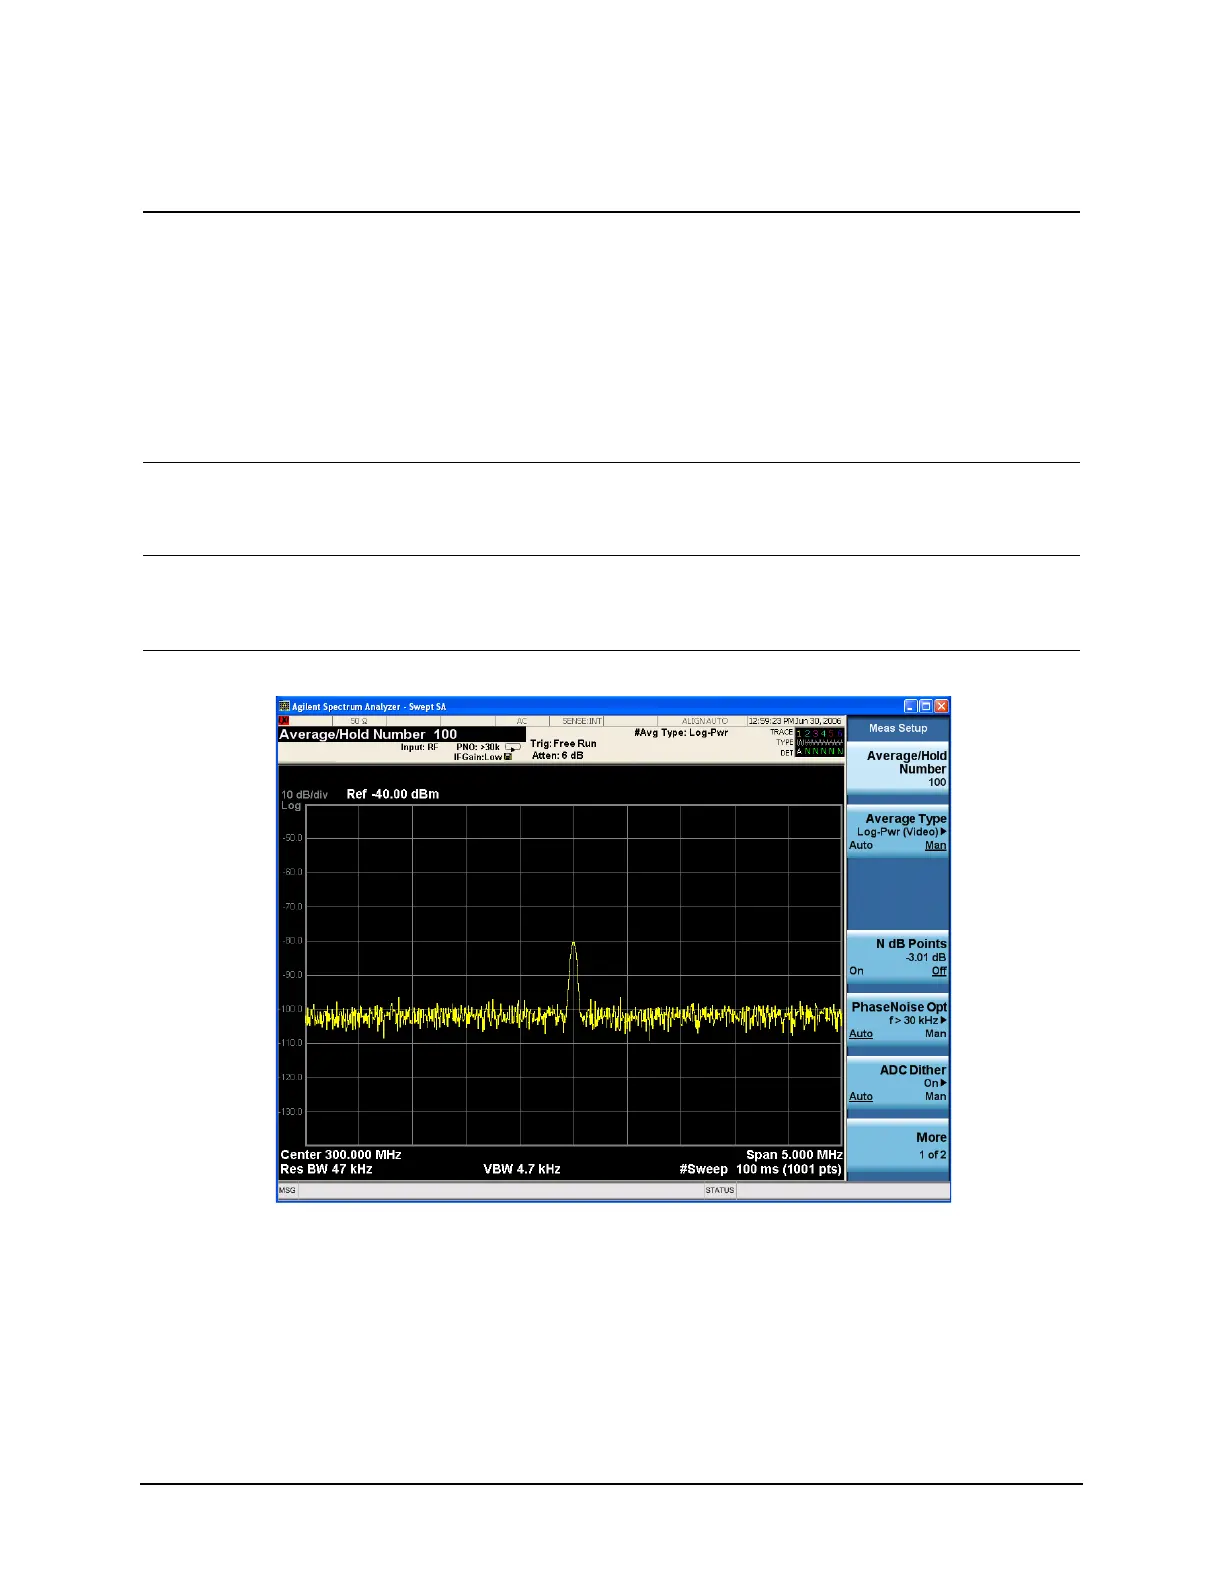Maximize the Spectrum Analyzer window
This screenshot has height=1584, width=1224.
pyautogui.click(x=926, y=706)
